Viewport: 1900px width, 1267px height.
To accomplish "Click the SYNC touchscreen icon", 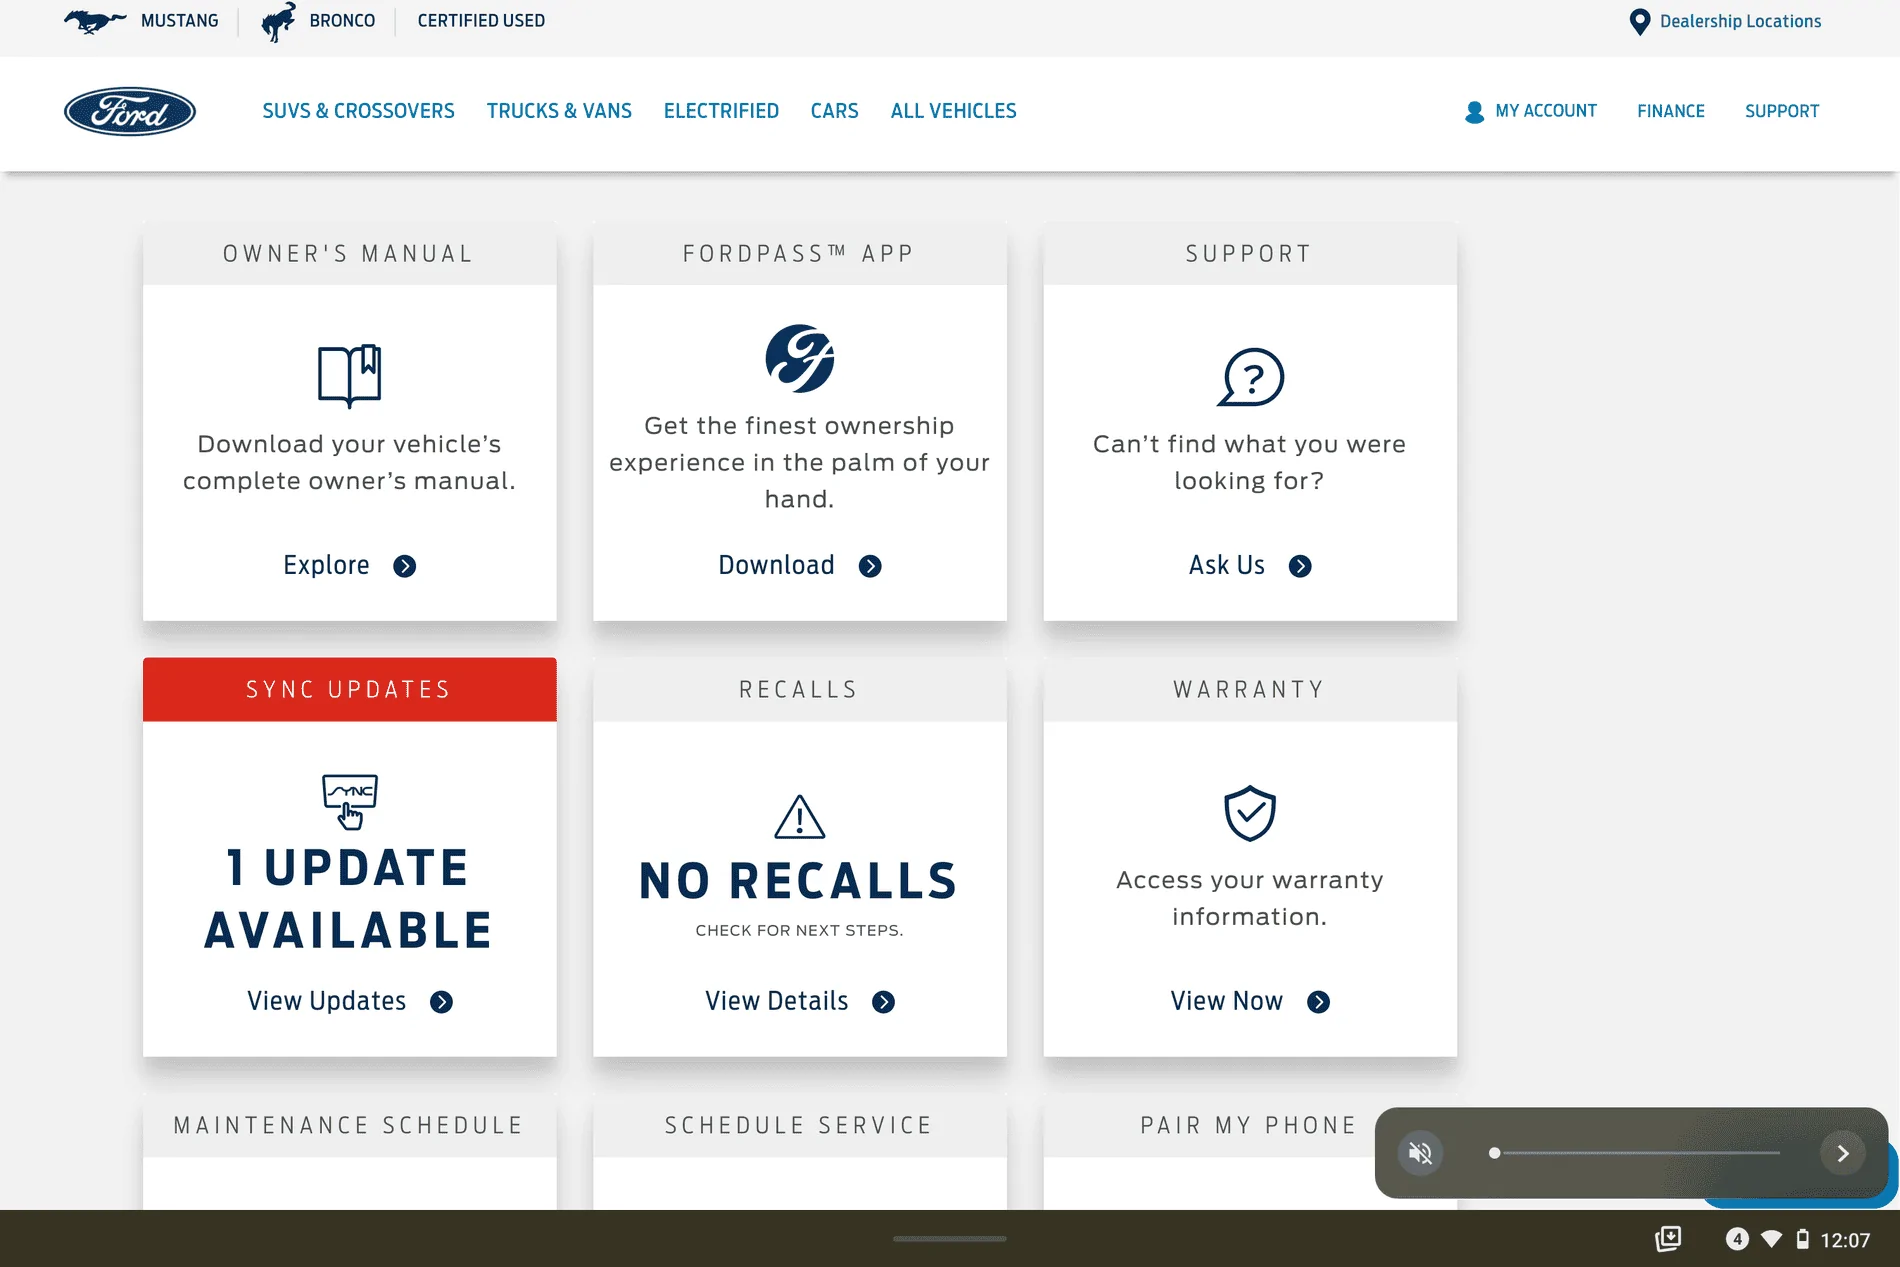I will pyautogui.click(x=349, y=802).
